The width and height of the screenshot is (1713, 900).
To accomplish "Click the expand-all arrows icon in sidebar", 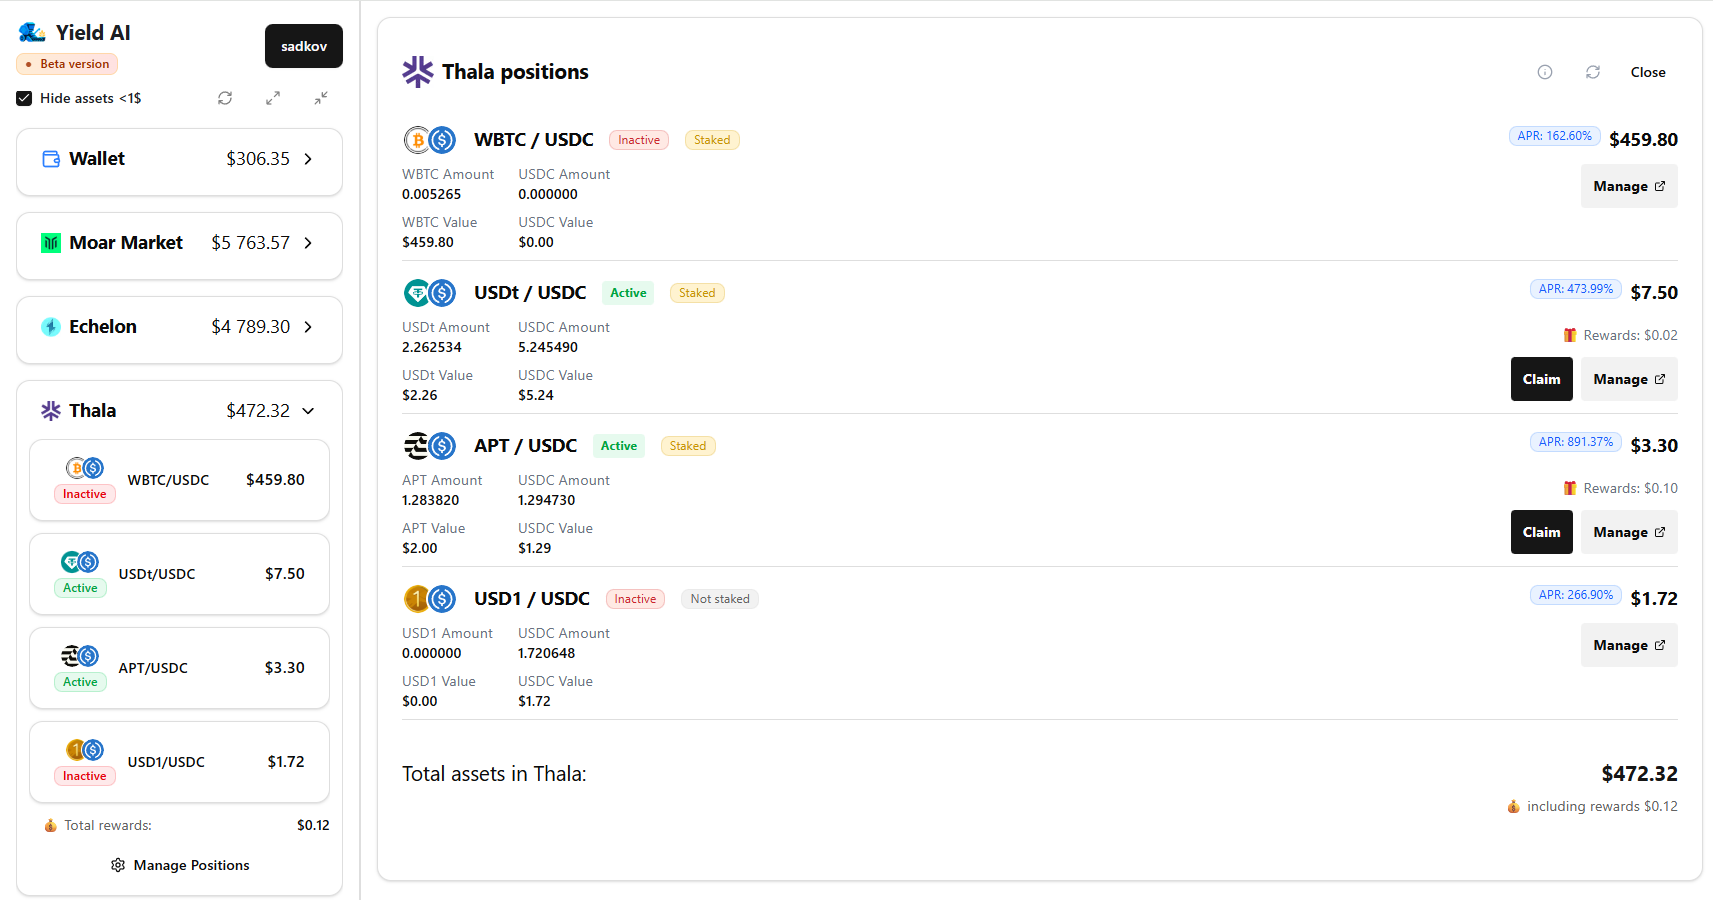I will coord(273,98).
